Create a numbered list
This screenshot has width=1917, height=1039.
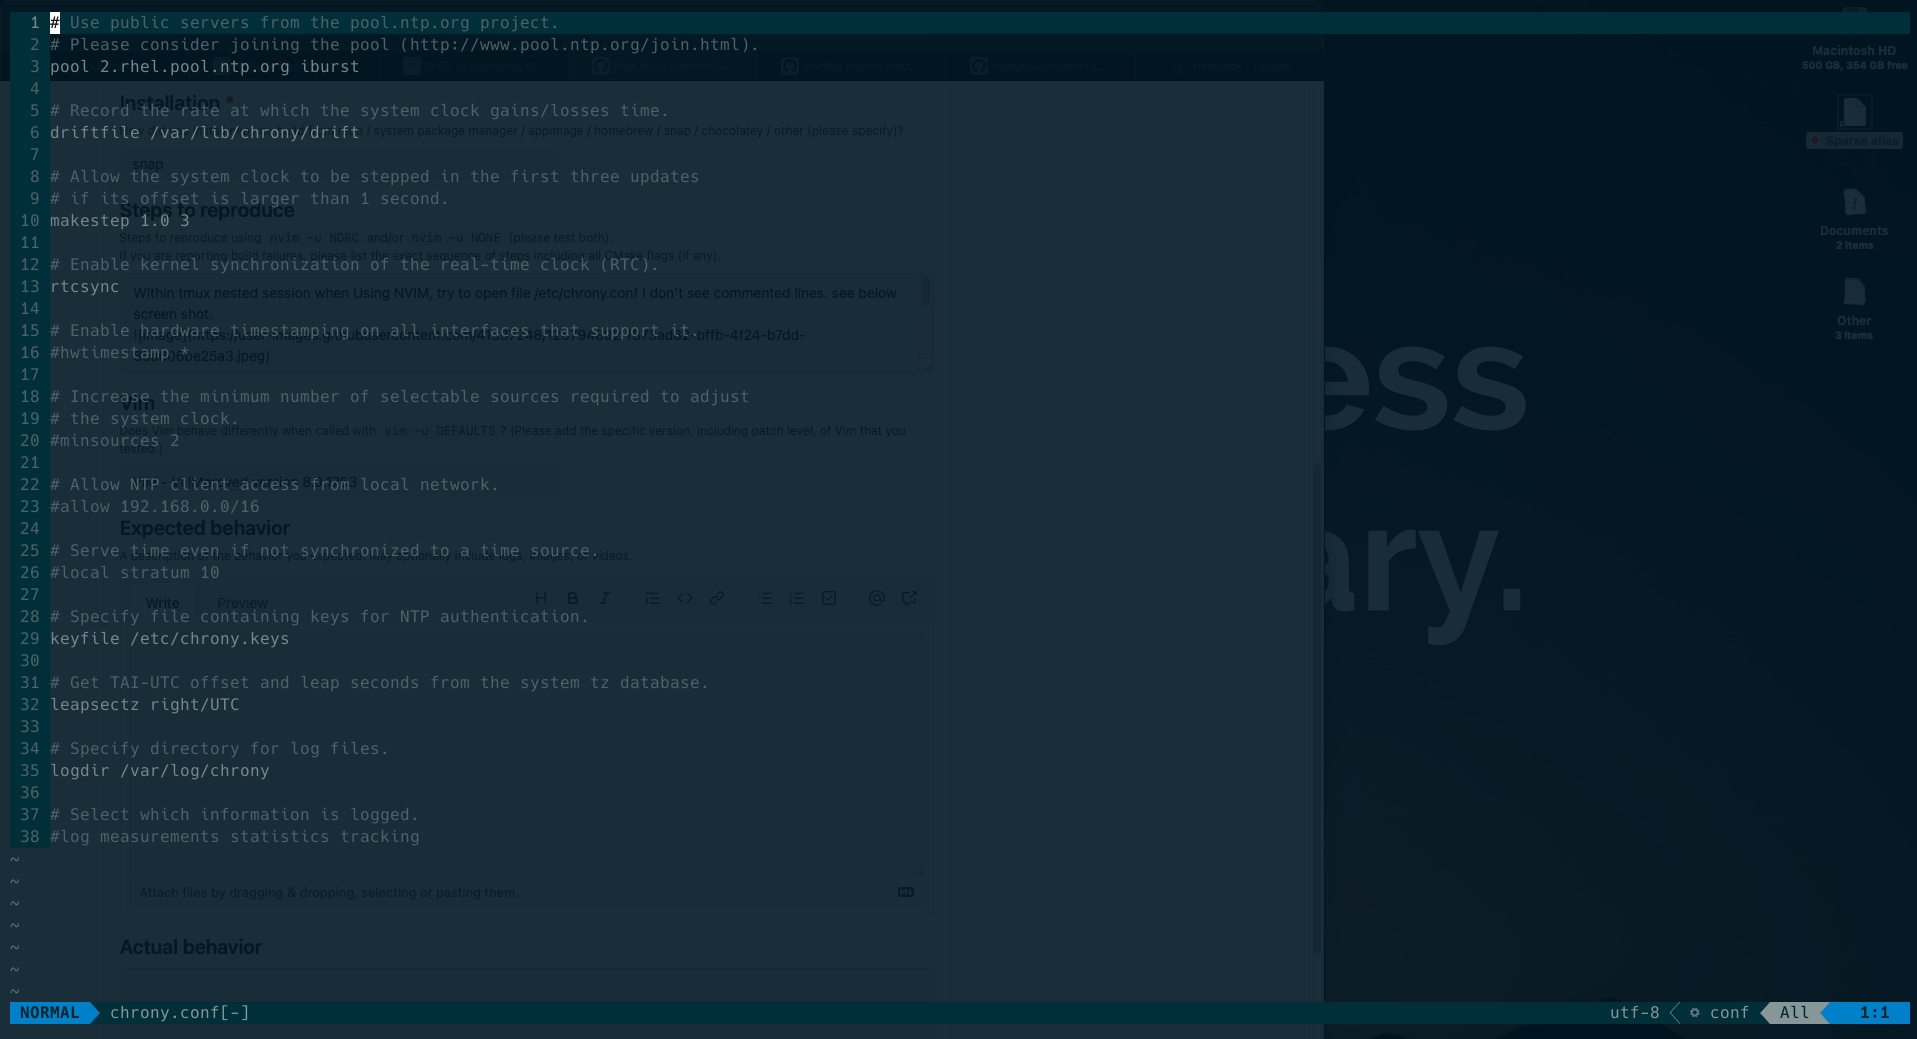(796, 597)
